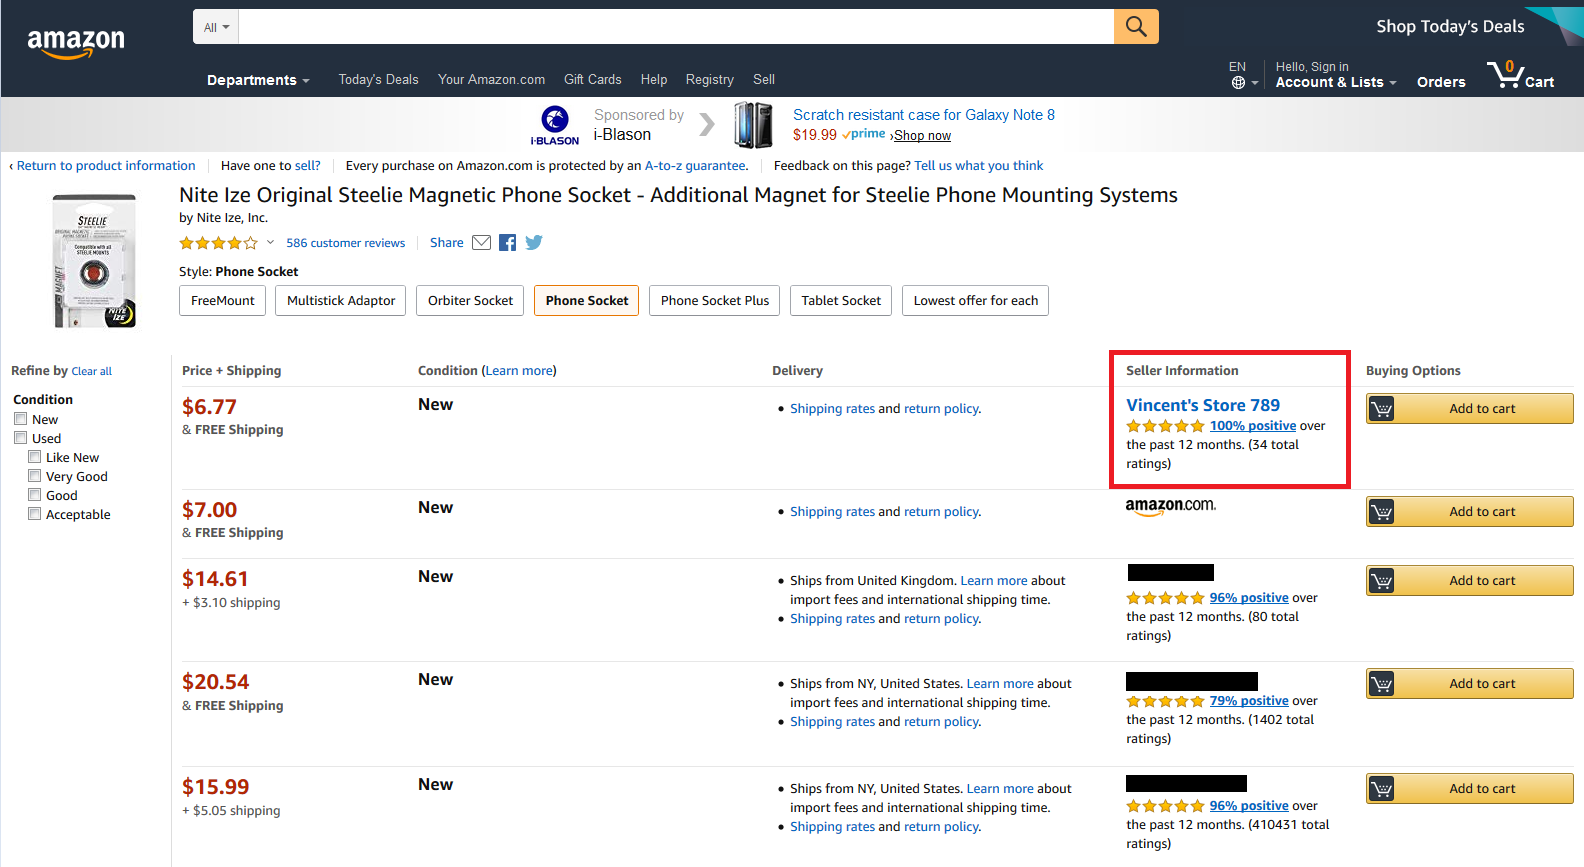Viewport: 1584px width, 867px height.
Task: Click star rating of 79% positive seller
Action: (1165, 702)
